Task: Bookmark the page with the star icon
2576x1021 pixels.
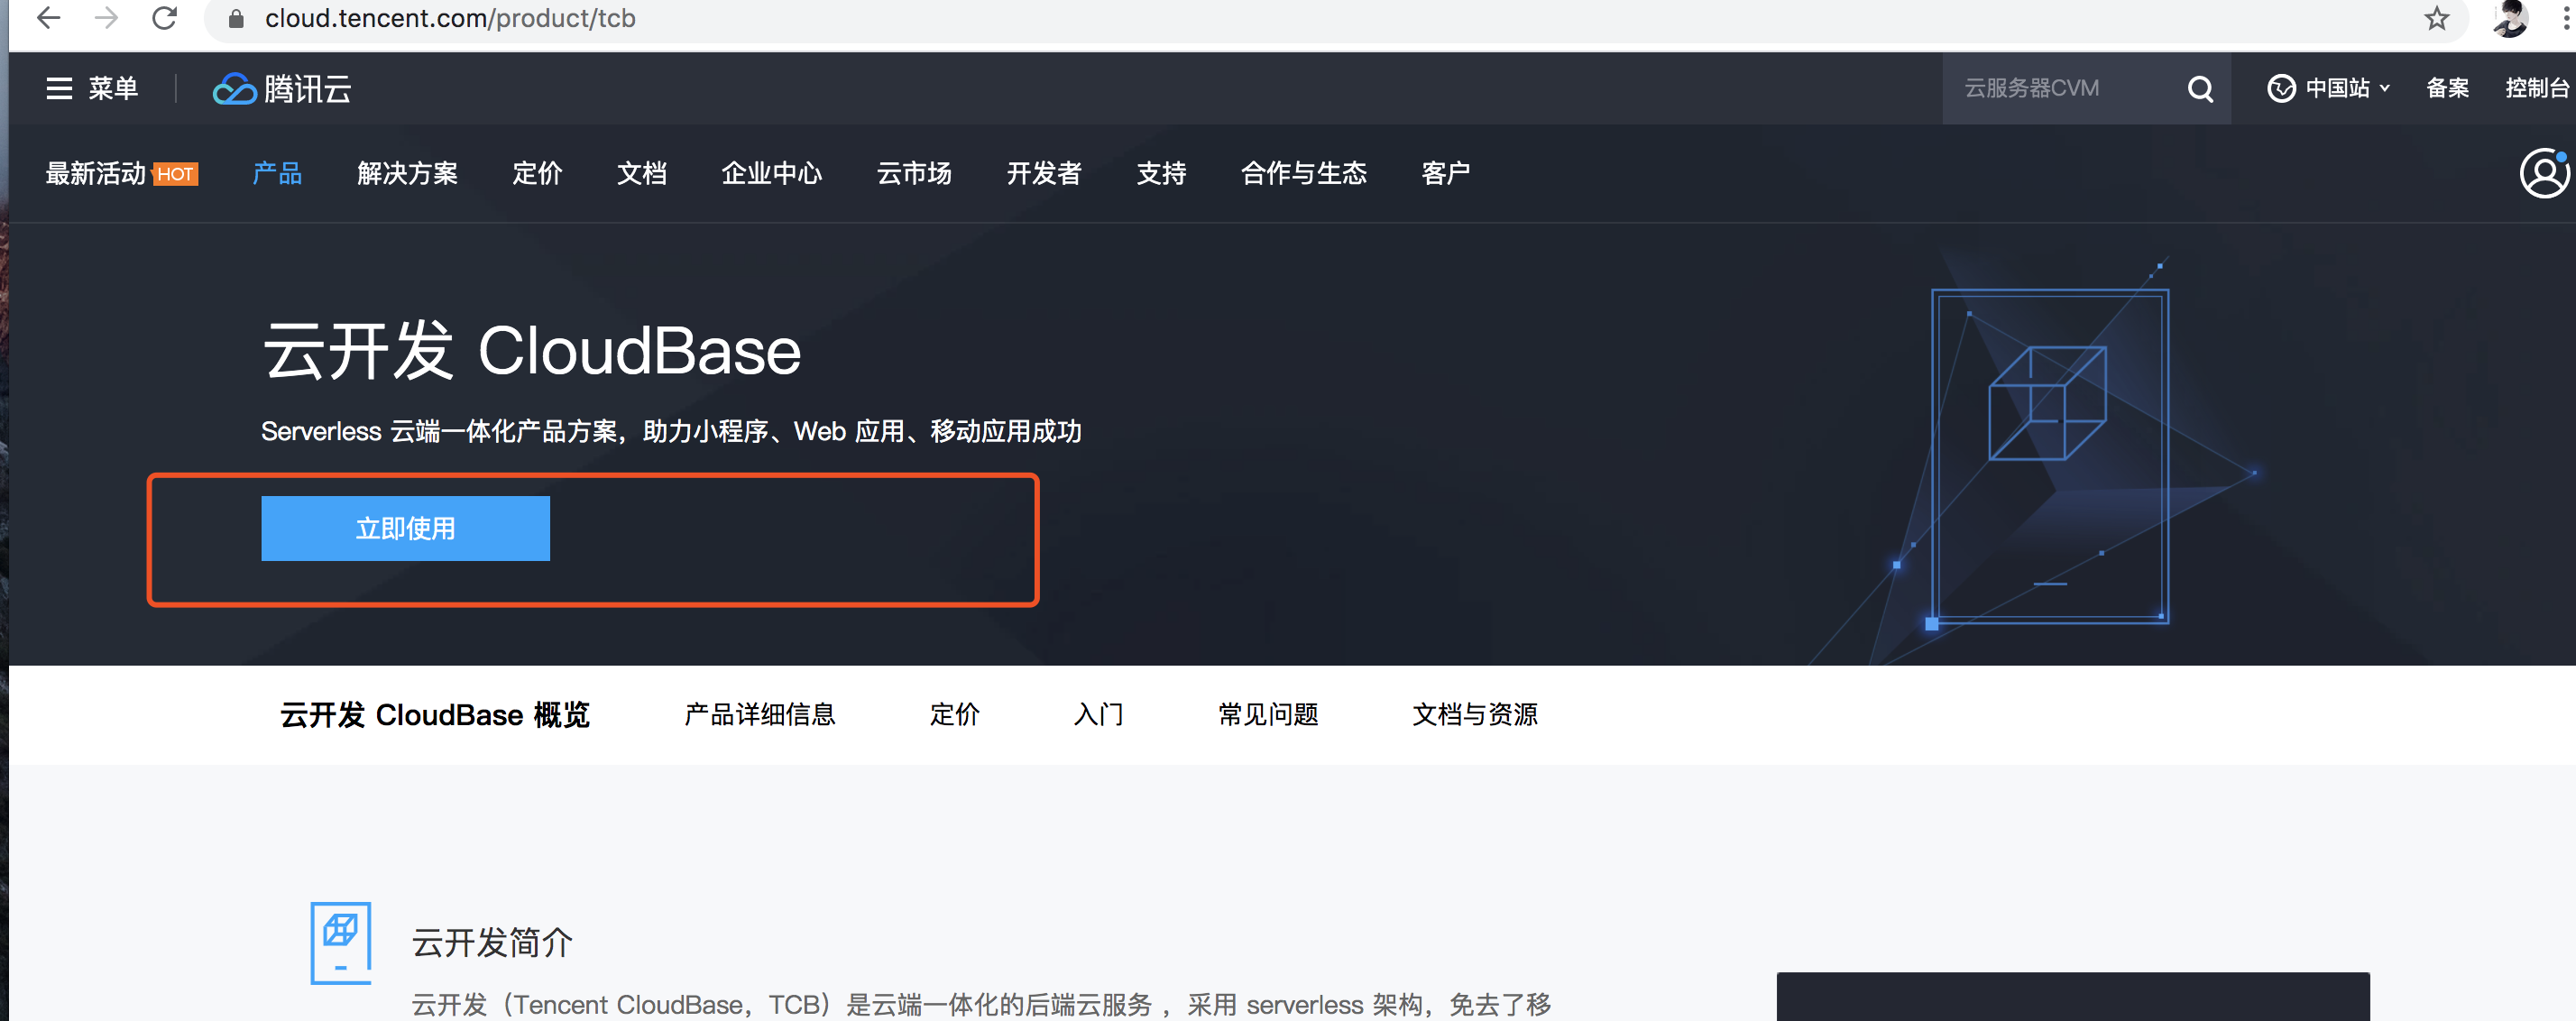Action: coord(2437,18)
